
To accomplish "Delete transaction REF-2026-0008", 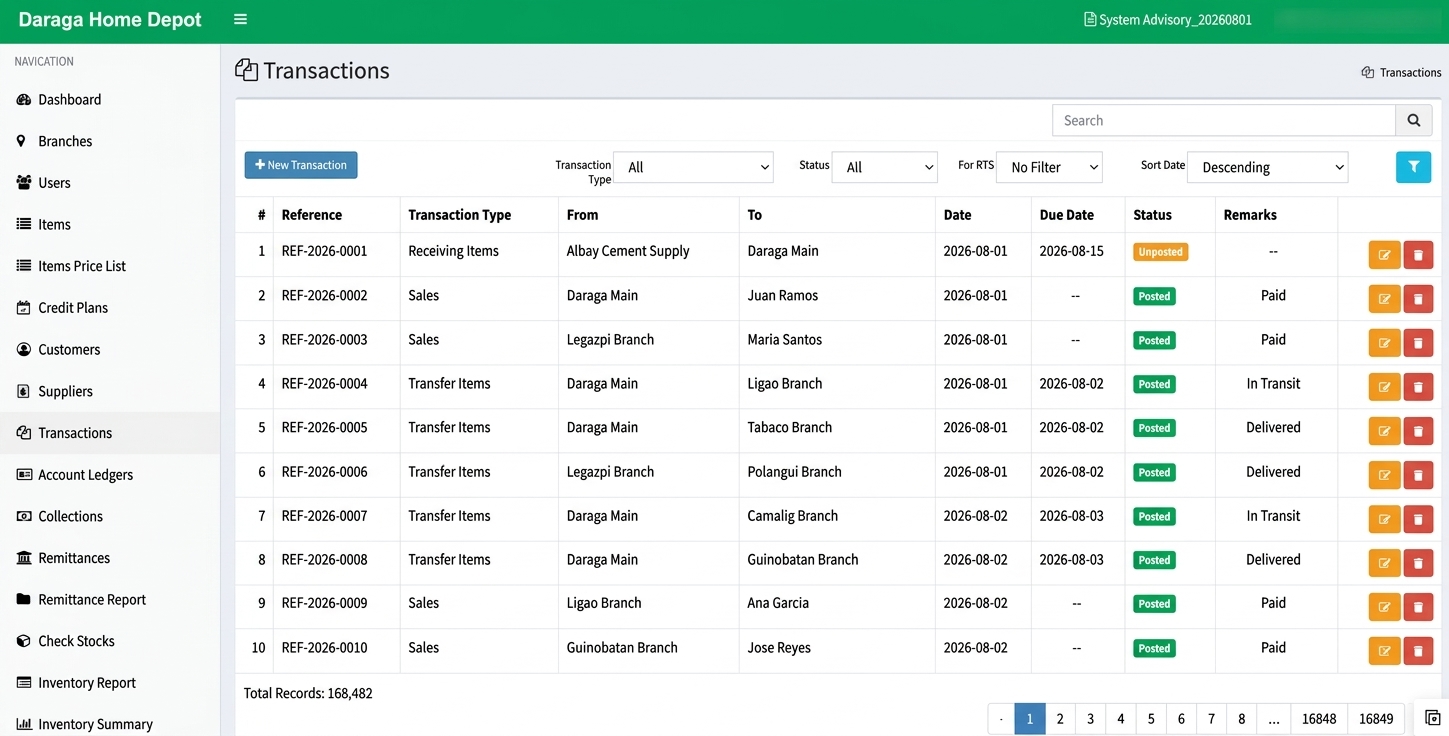I will point(1418,563).
